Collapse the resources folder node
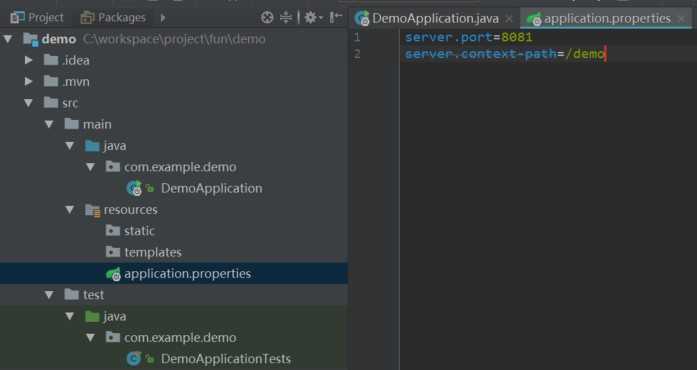 (70, 209)
